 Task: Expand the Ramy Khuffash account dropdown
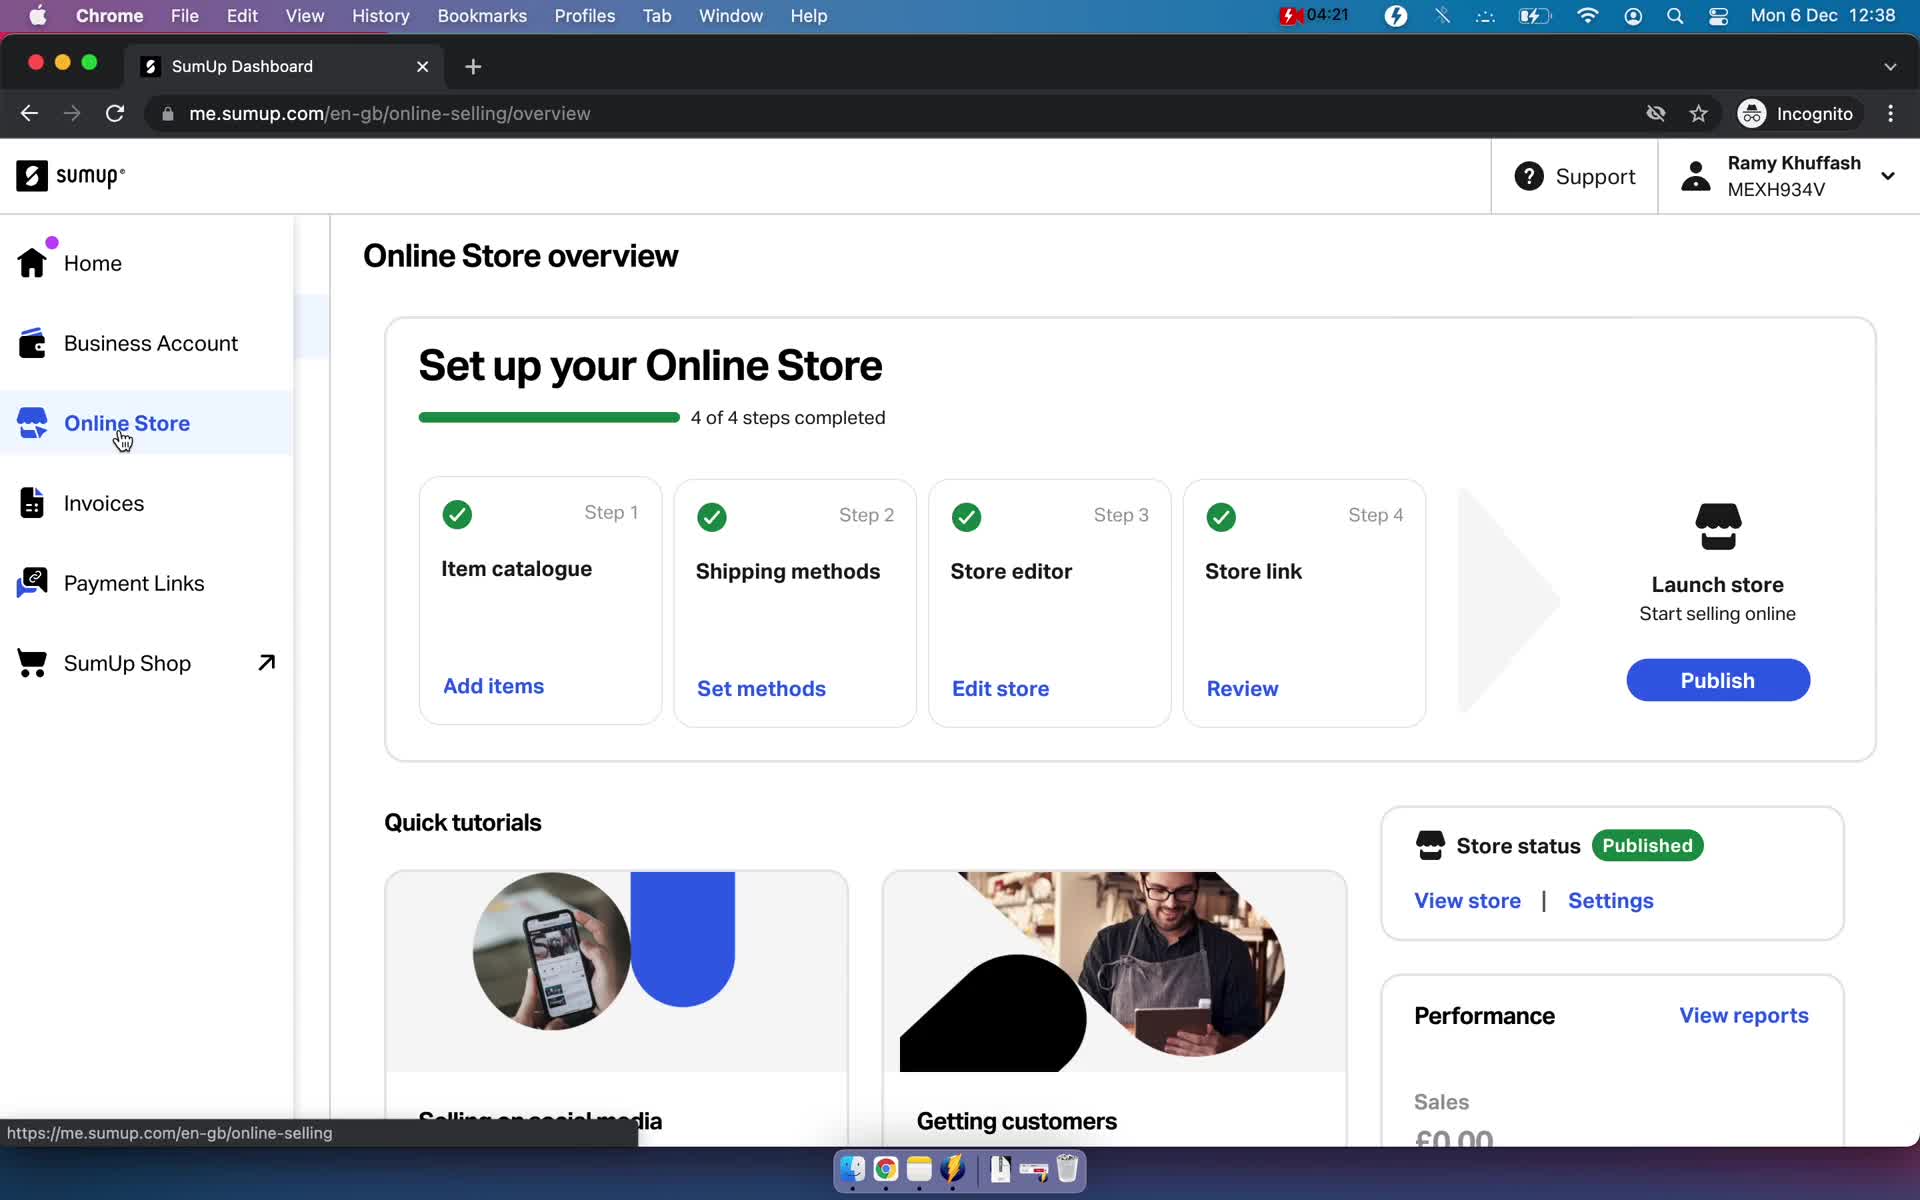tap(1887, 176)
